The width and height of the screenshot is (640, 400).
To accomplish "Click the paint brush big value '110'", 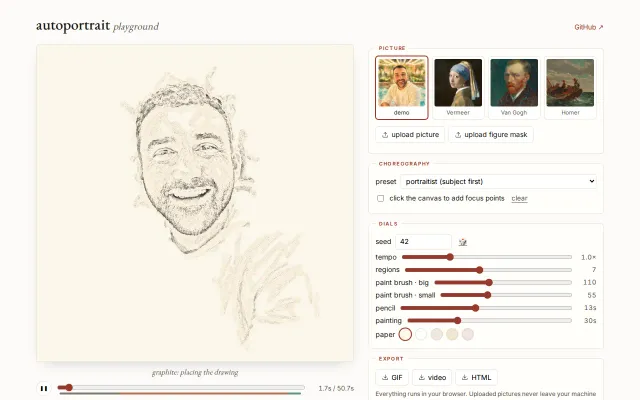I will click(589, 282).
